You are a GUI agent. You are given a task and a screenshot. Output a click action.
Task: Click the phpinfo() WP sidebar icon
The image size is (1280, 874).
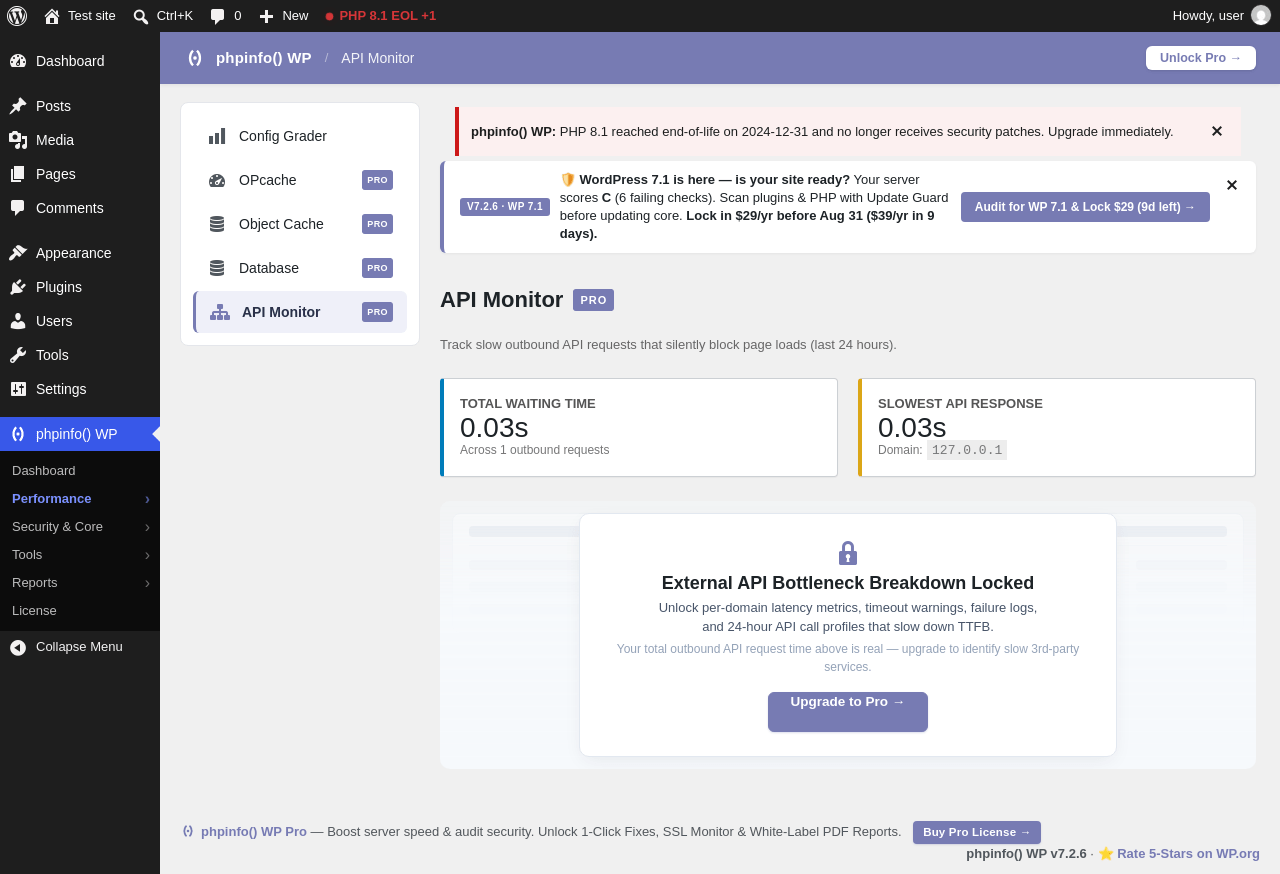coord(18,434)
